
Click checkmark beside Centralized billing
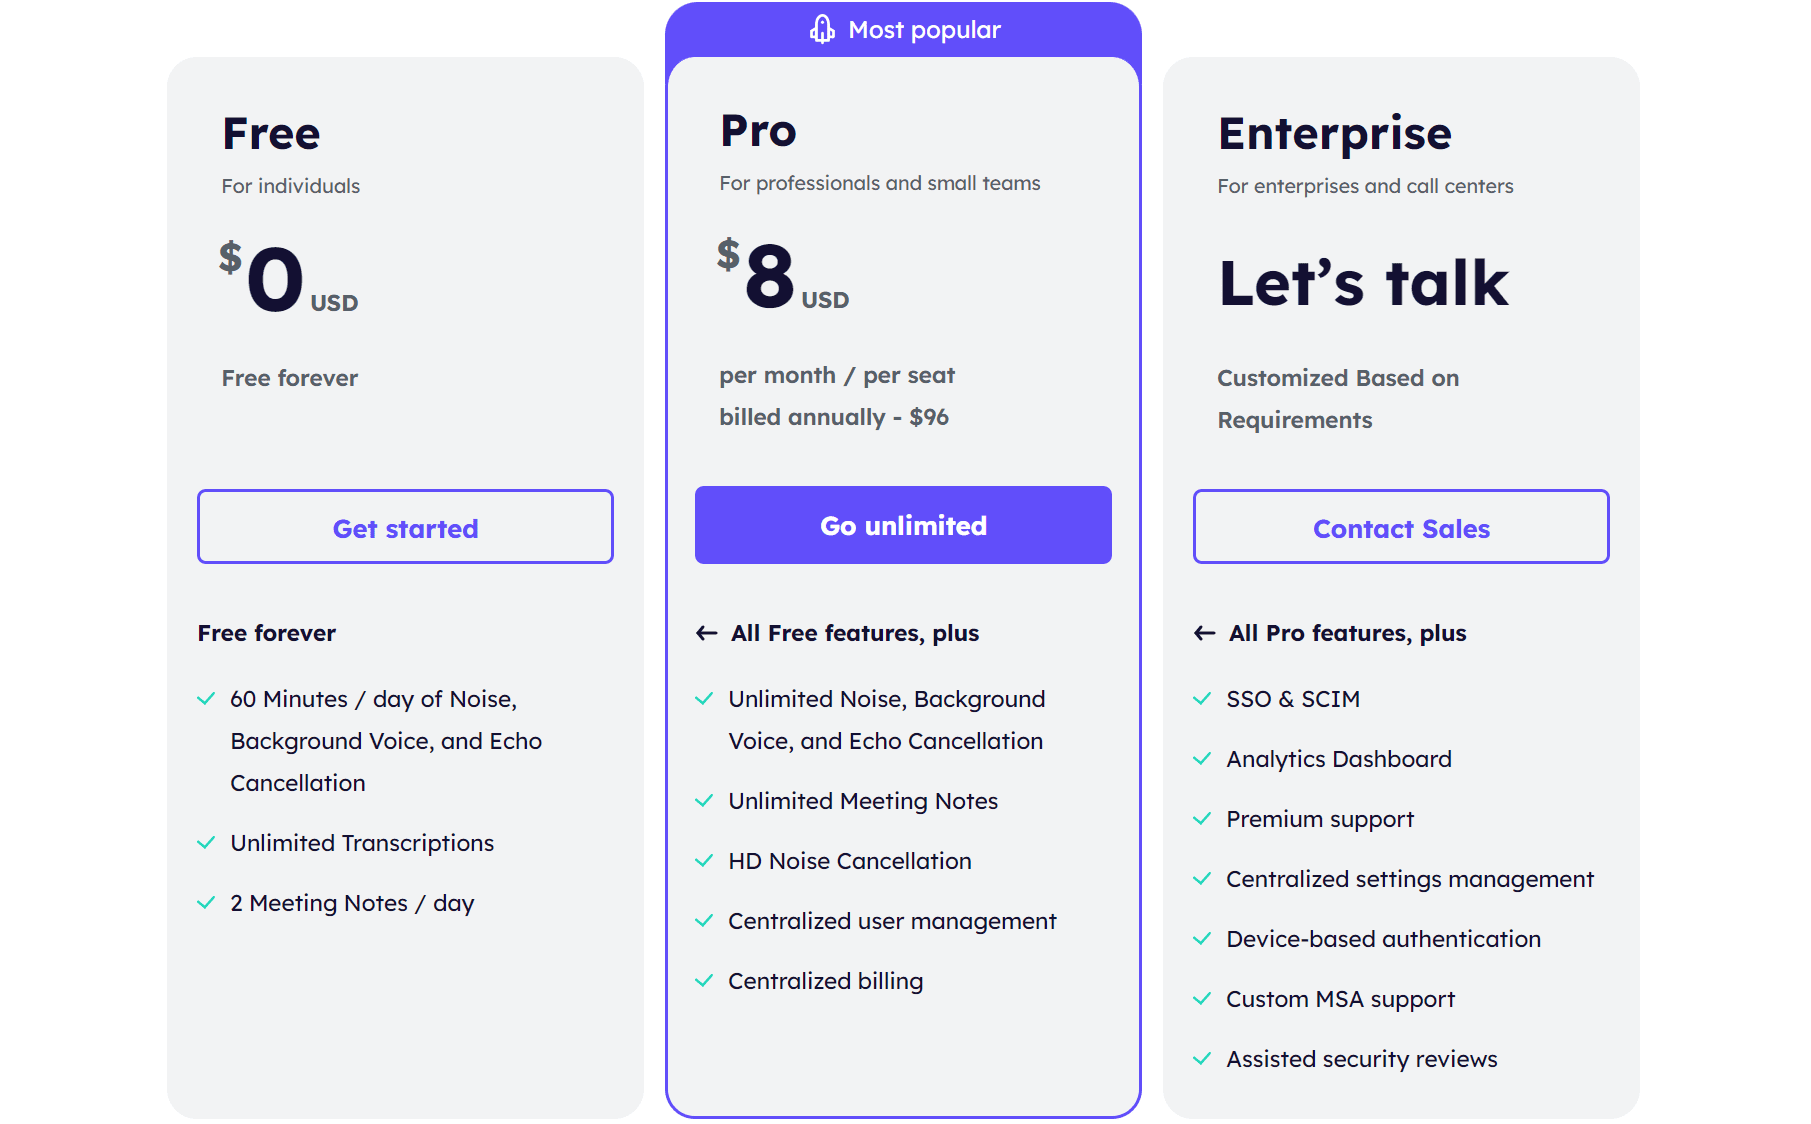click(704, 981)
